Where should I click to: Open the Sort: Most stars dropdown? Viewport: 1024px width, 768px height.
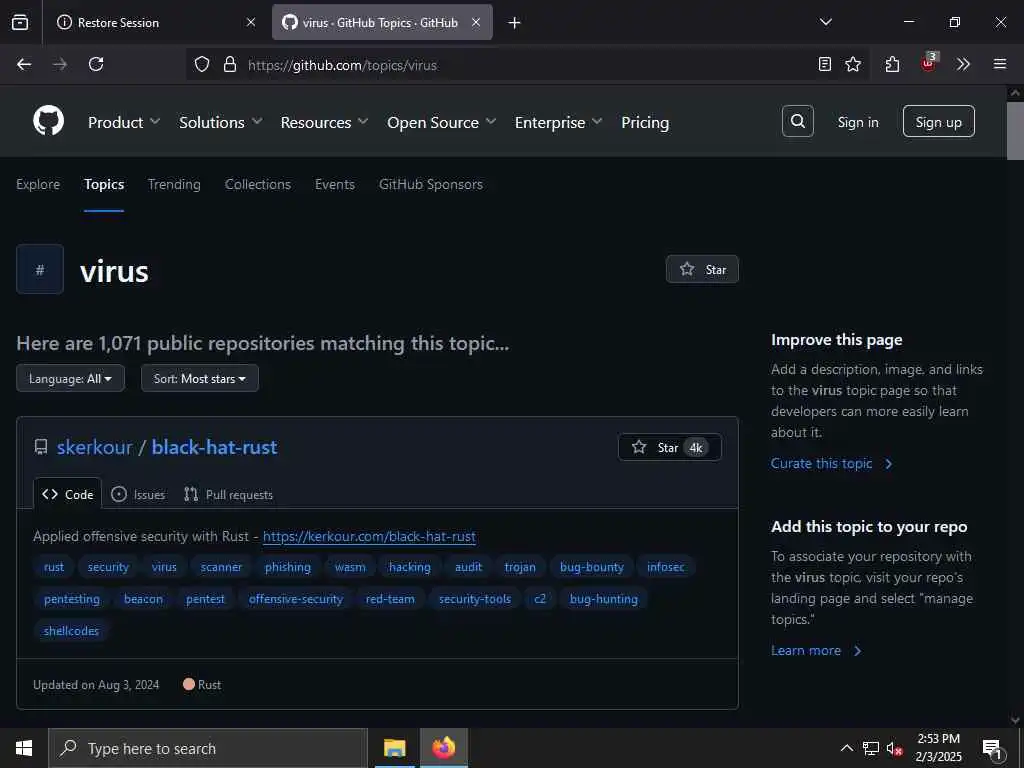[200, 378]
